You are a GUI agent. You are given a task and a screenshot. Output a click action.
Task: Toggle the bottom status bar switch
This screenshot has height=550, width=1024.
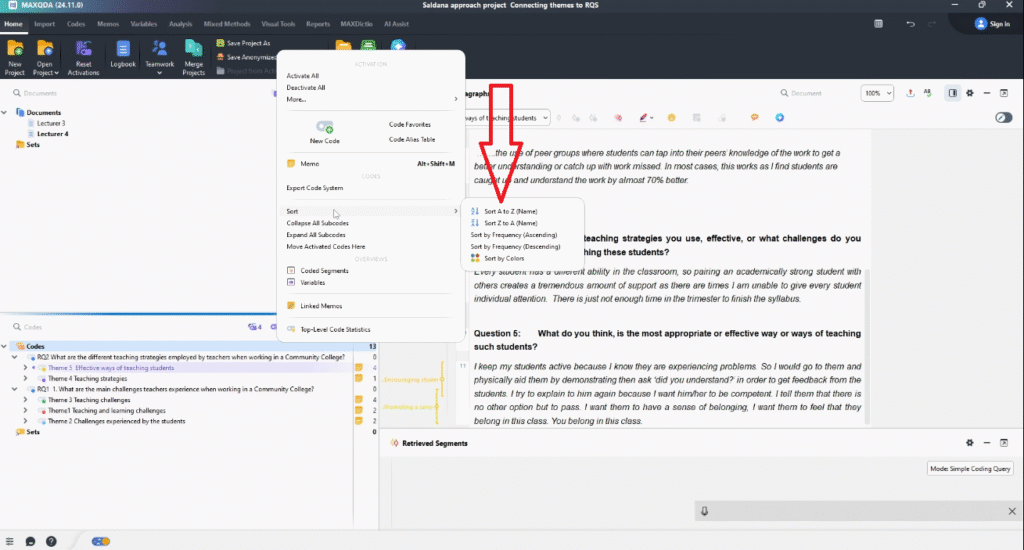tap(101, 541)
